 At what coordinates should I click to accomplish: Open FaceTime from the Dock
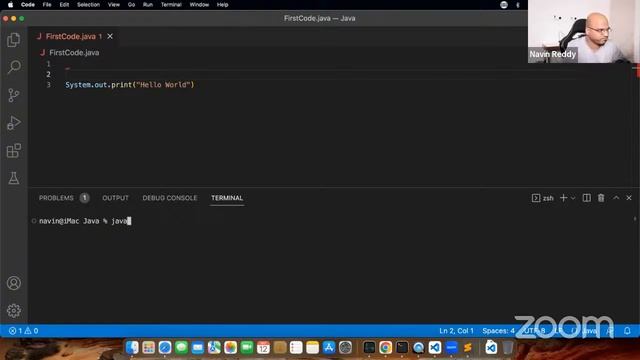coord(247,348)
